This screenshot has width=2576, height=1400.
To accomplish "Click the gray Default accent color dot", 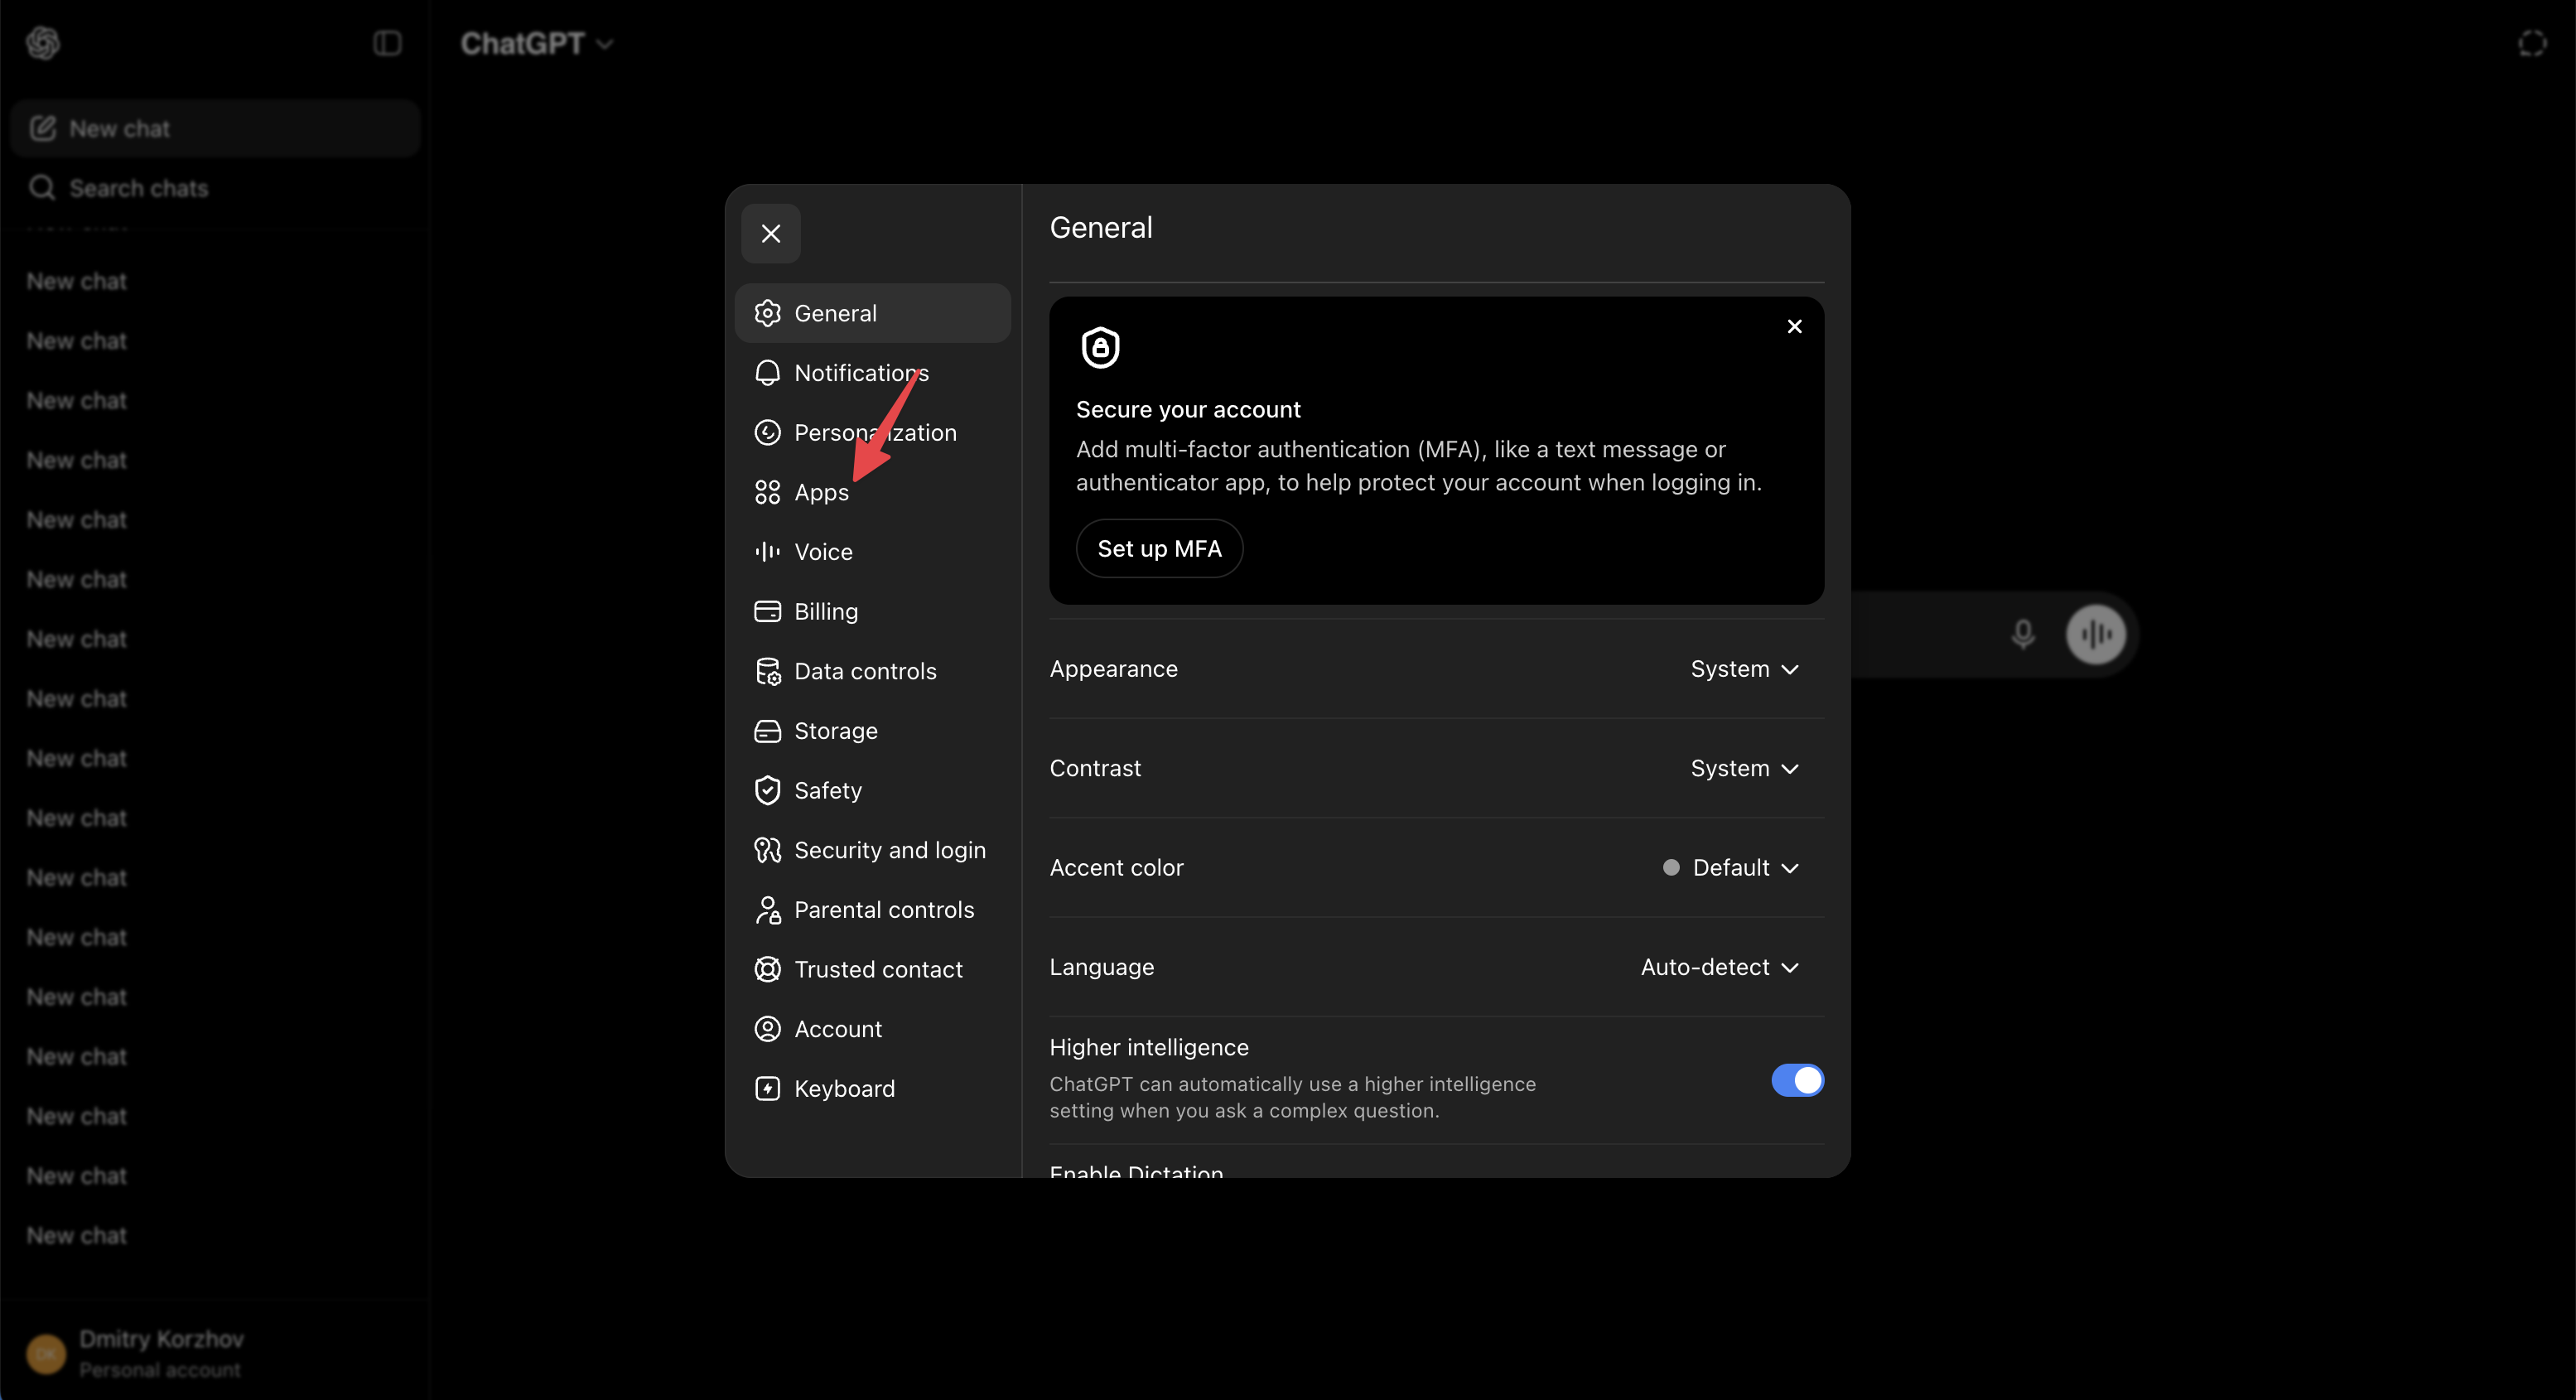I will point(1670,868).
